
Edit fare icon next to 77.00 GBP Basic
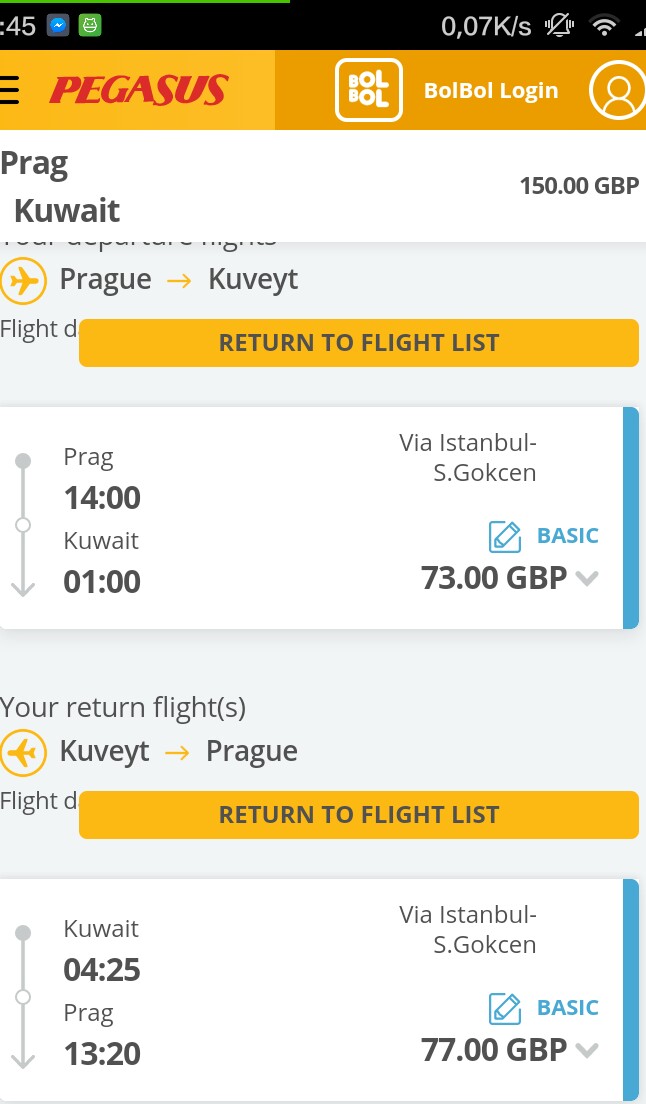505,1009
